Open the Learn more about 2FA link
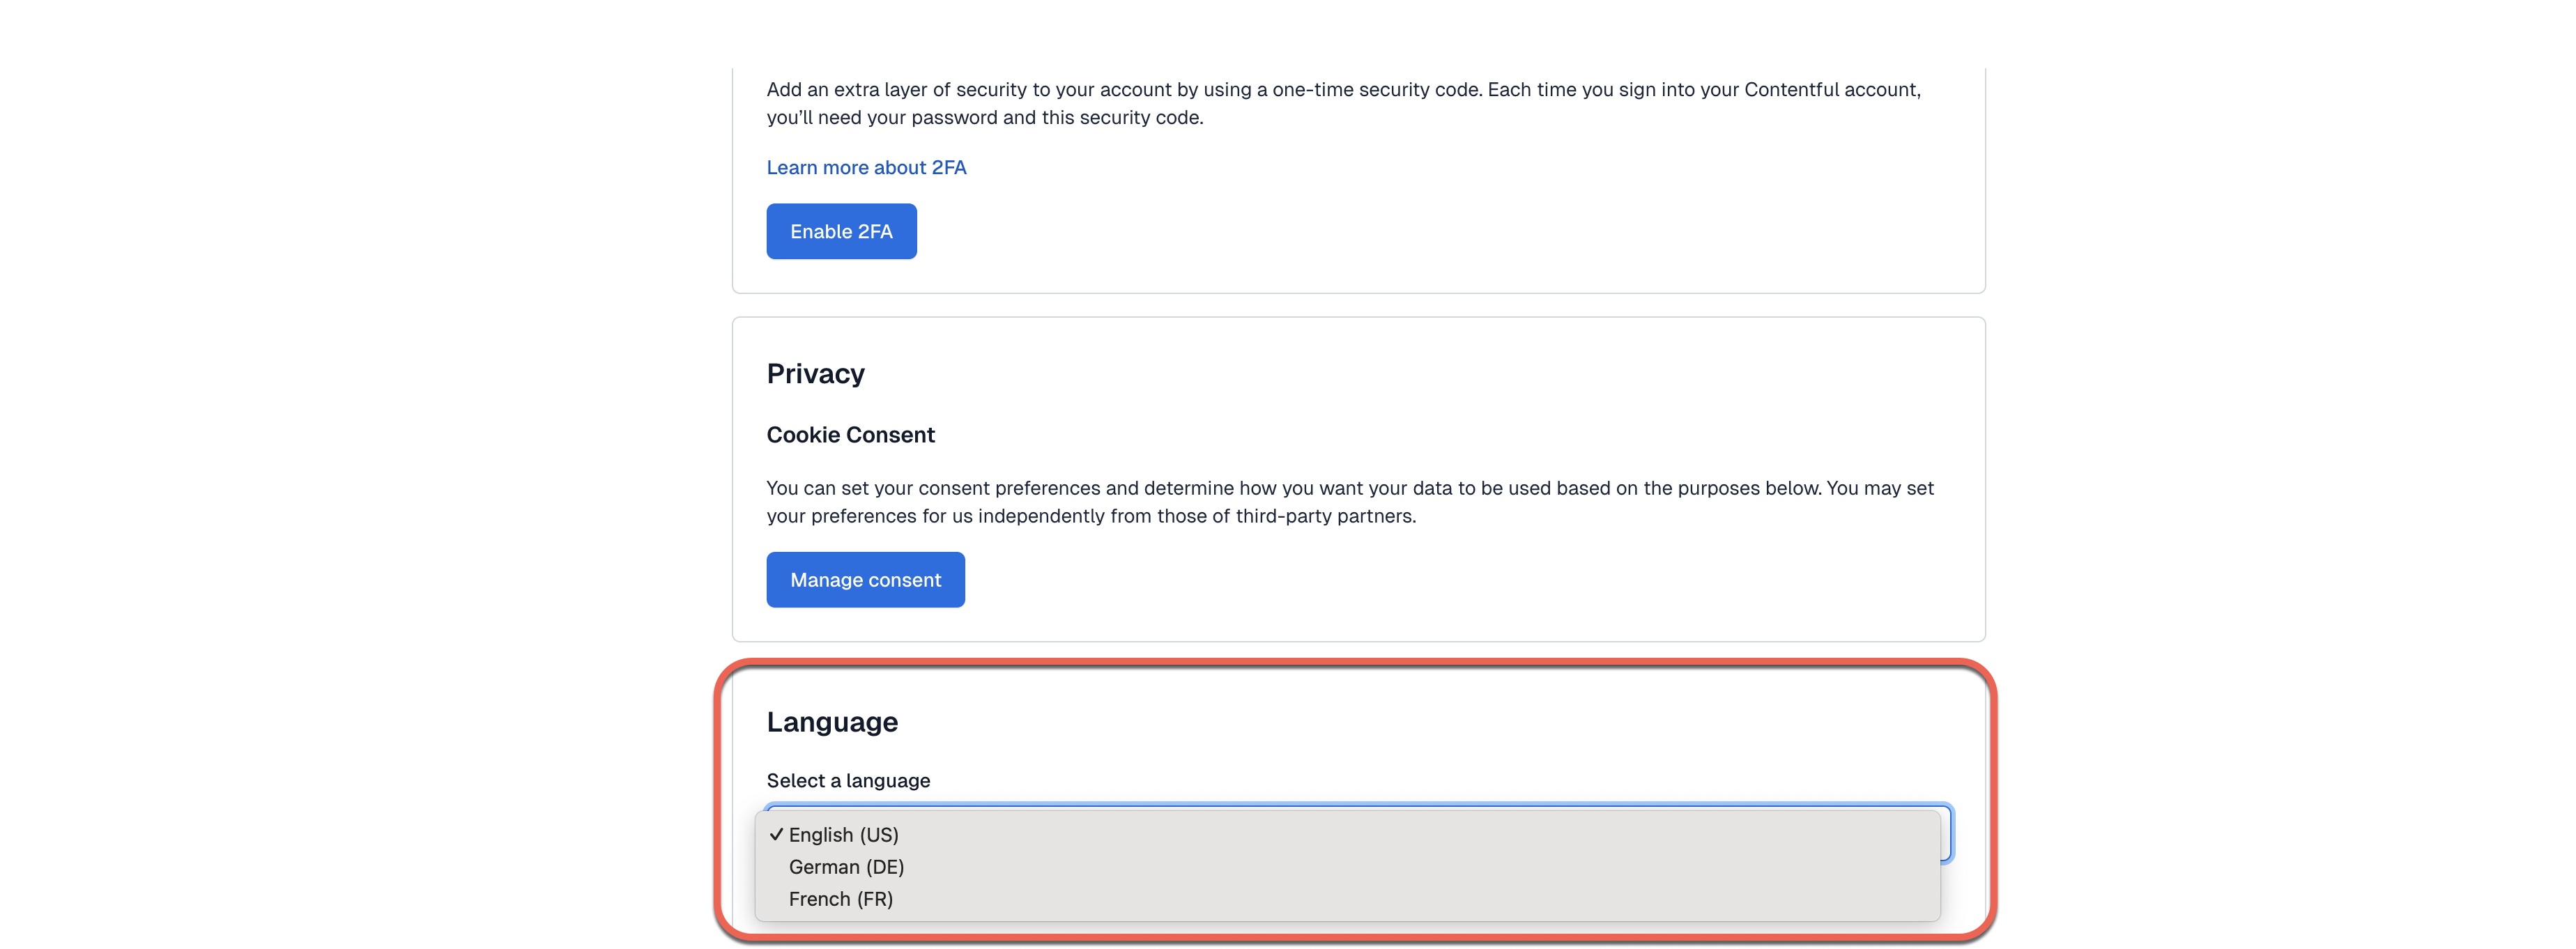The height and width of the screenshot is (949, 2576). pos(866,167)
